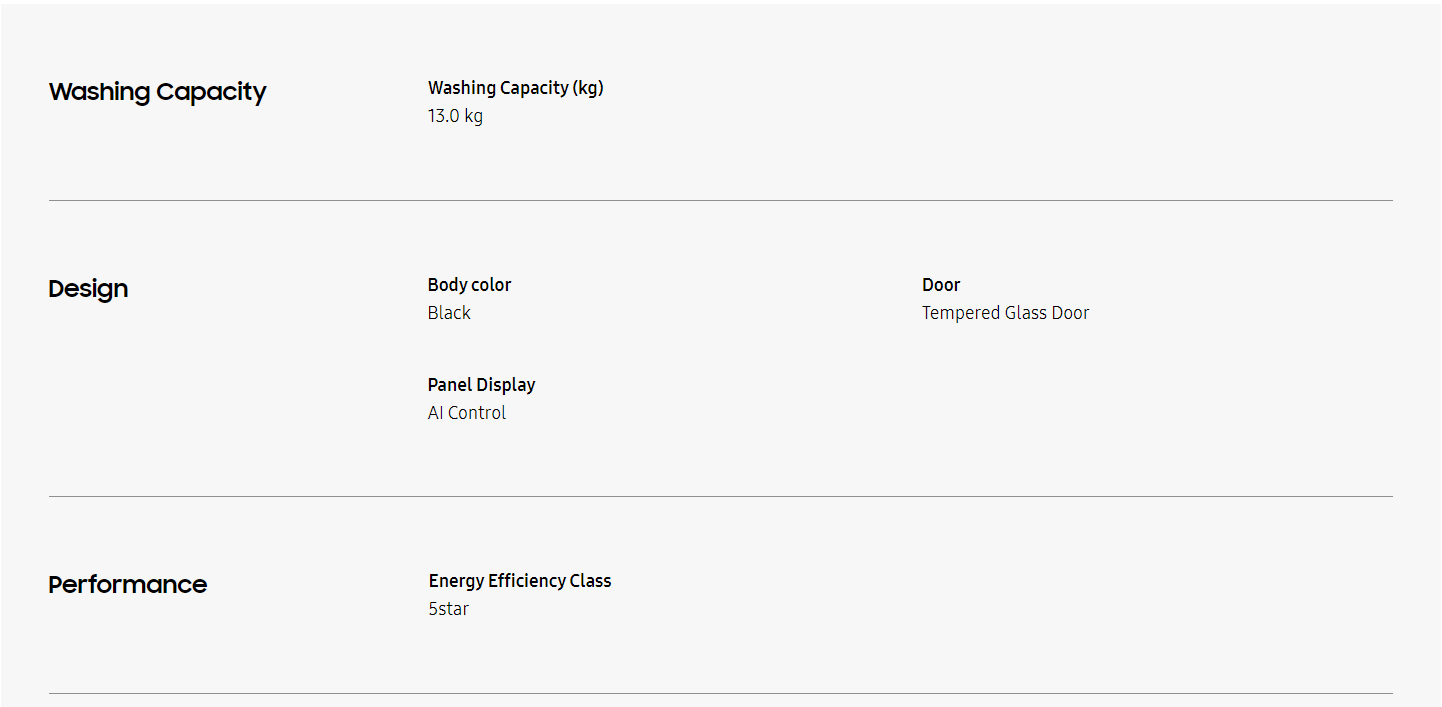Click the divider line below Washing Capacity
The image size is (1442, 707).
[720, 200]
